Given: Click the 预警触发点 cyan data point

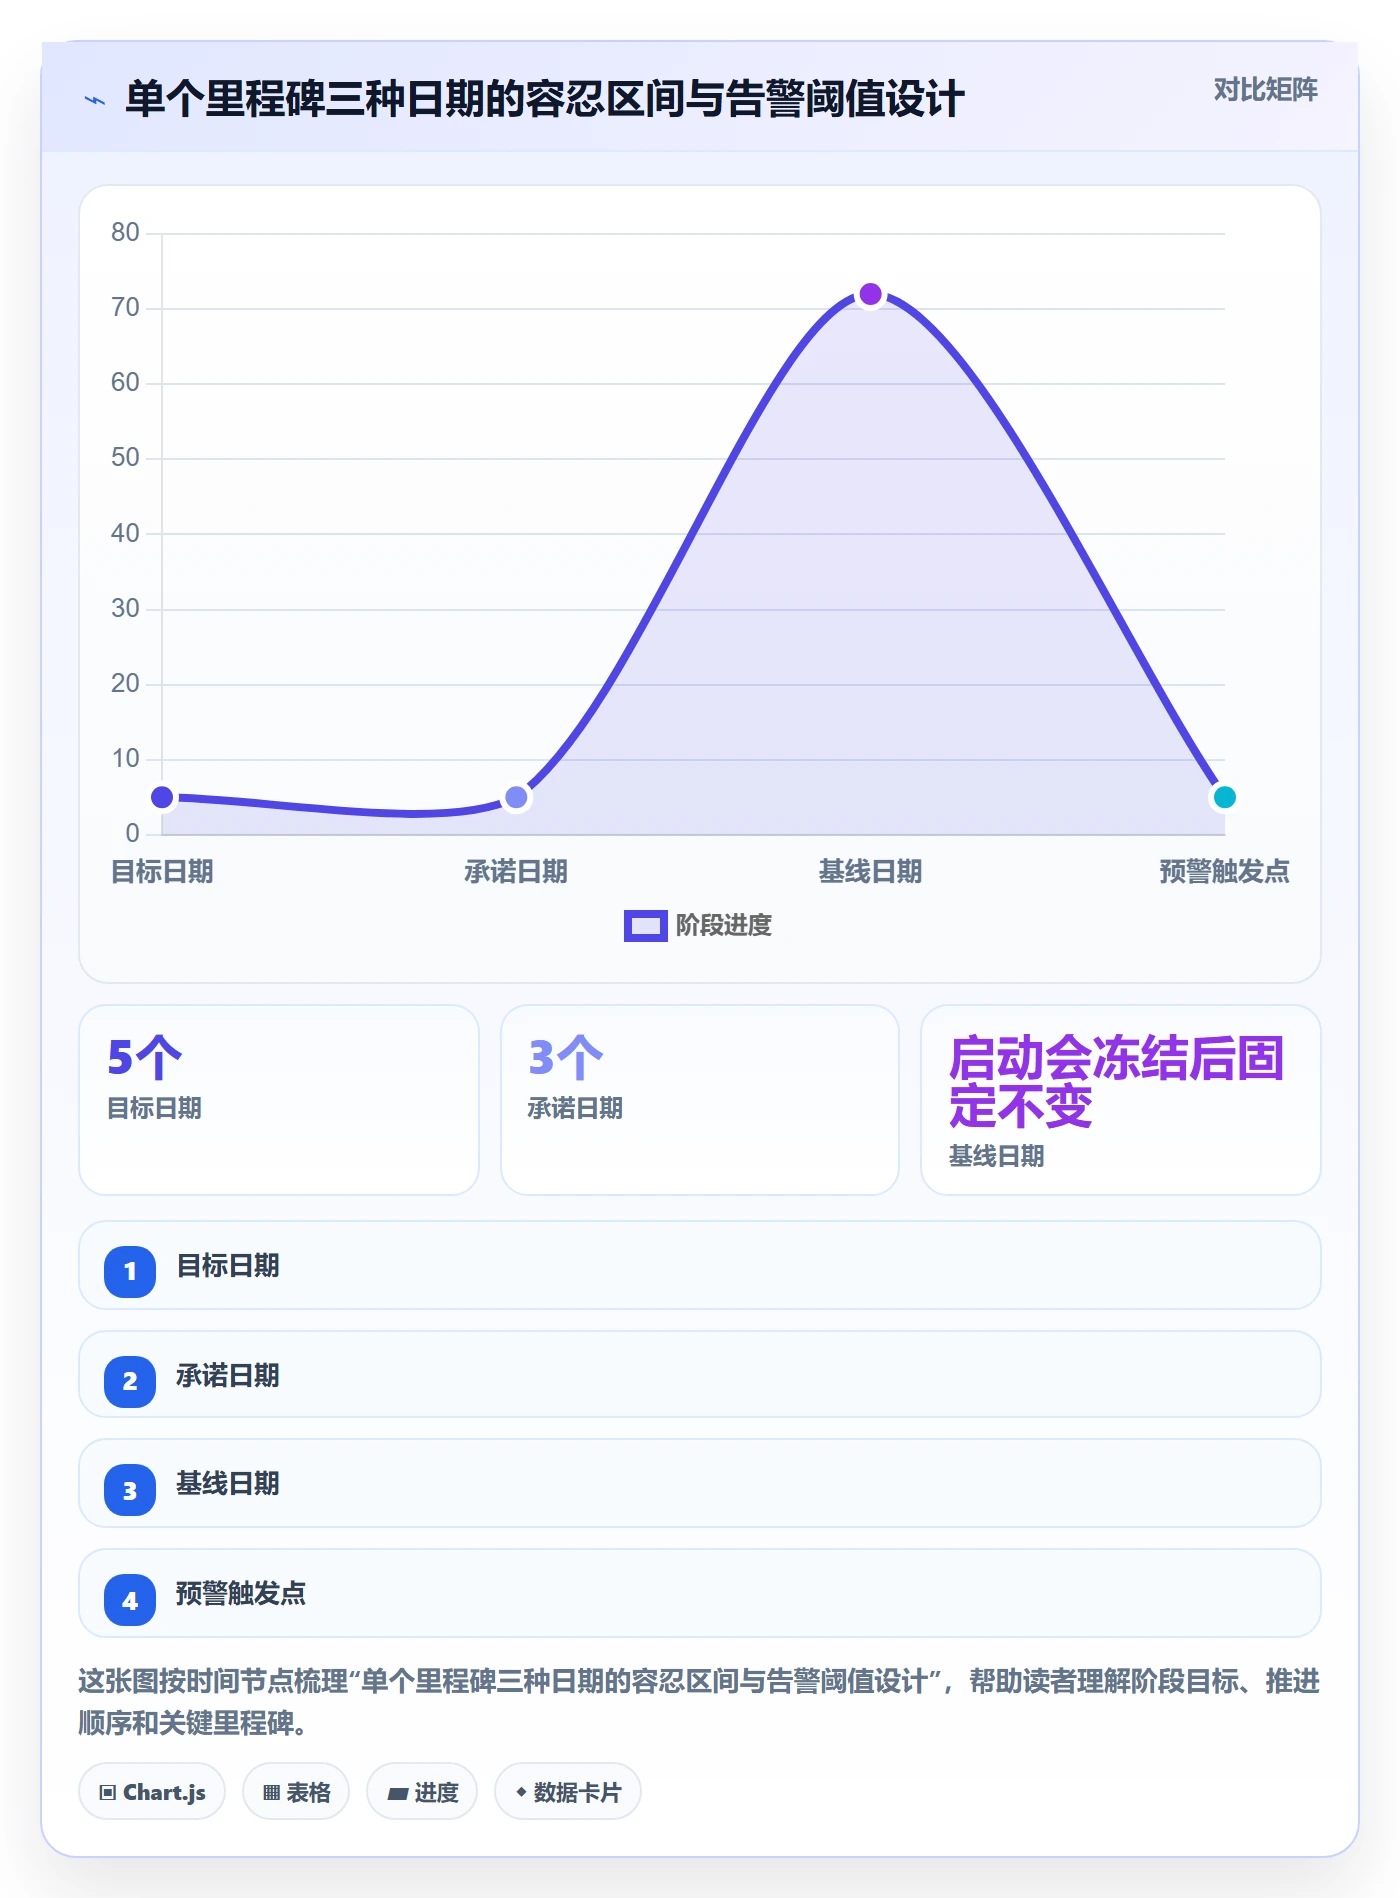Looking at the screenshot, I should point(1224,797).
